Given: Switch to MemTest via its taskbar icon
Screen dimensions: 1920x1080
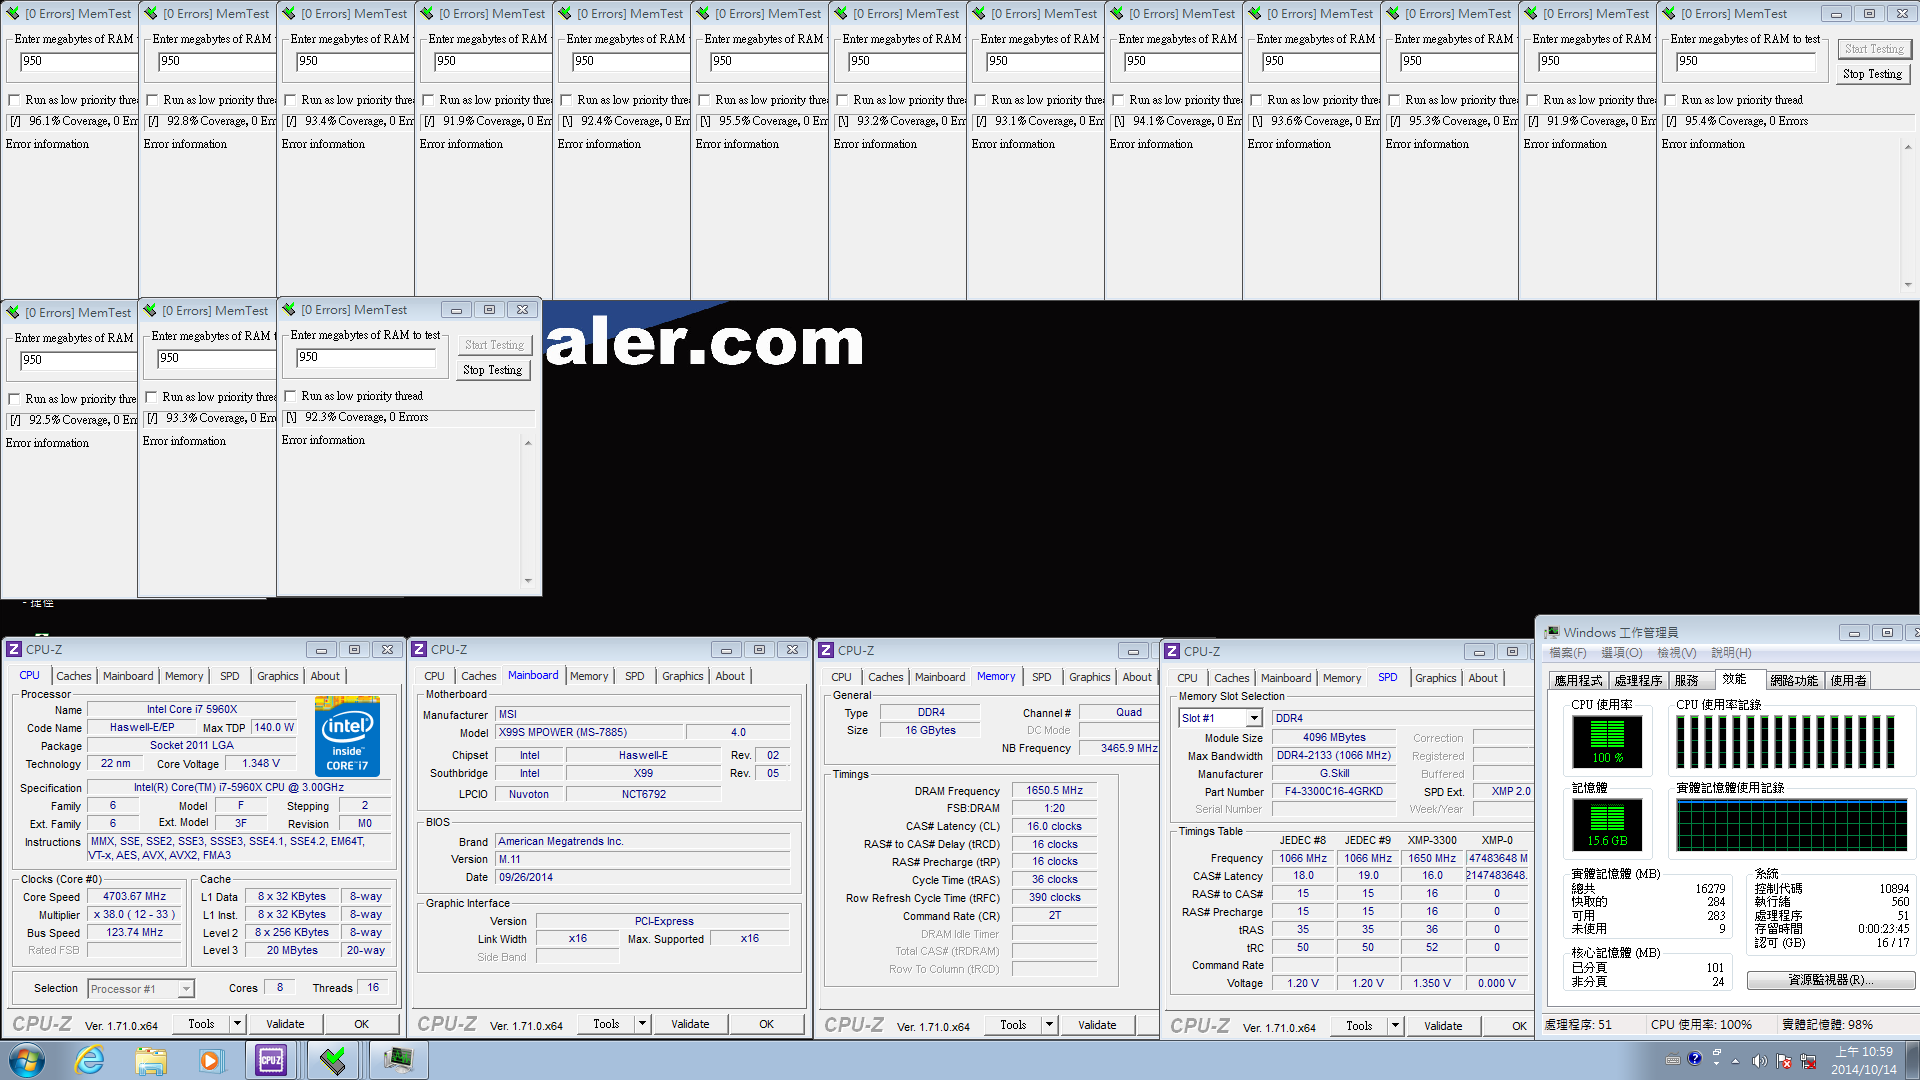Looking at the screenshot, I should pos(333,1060).
